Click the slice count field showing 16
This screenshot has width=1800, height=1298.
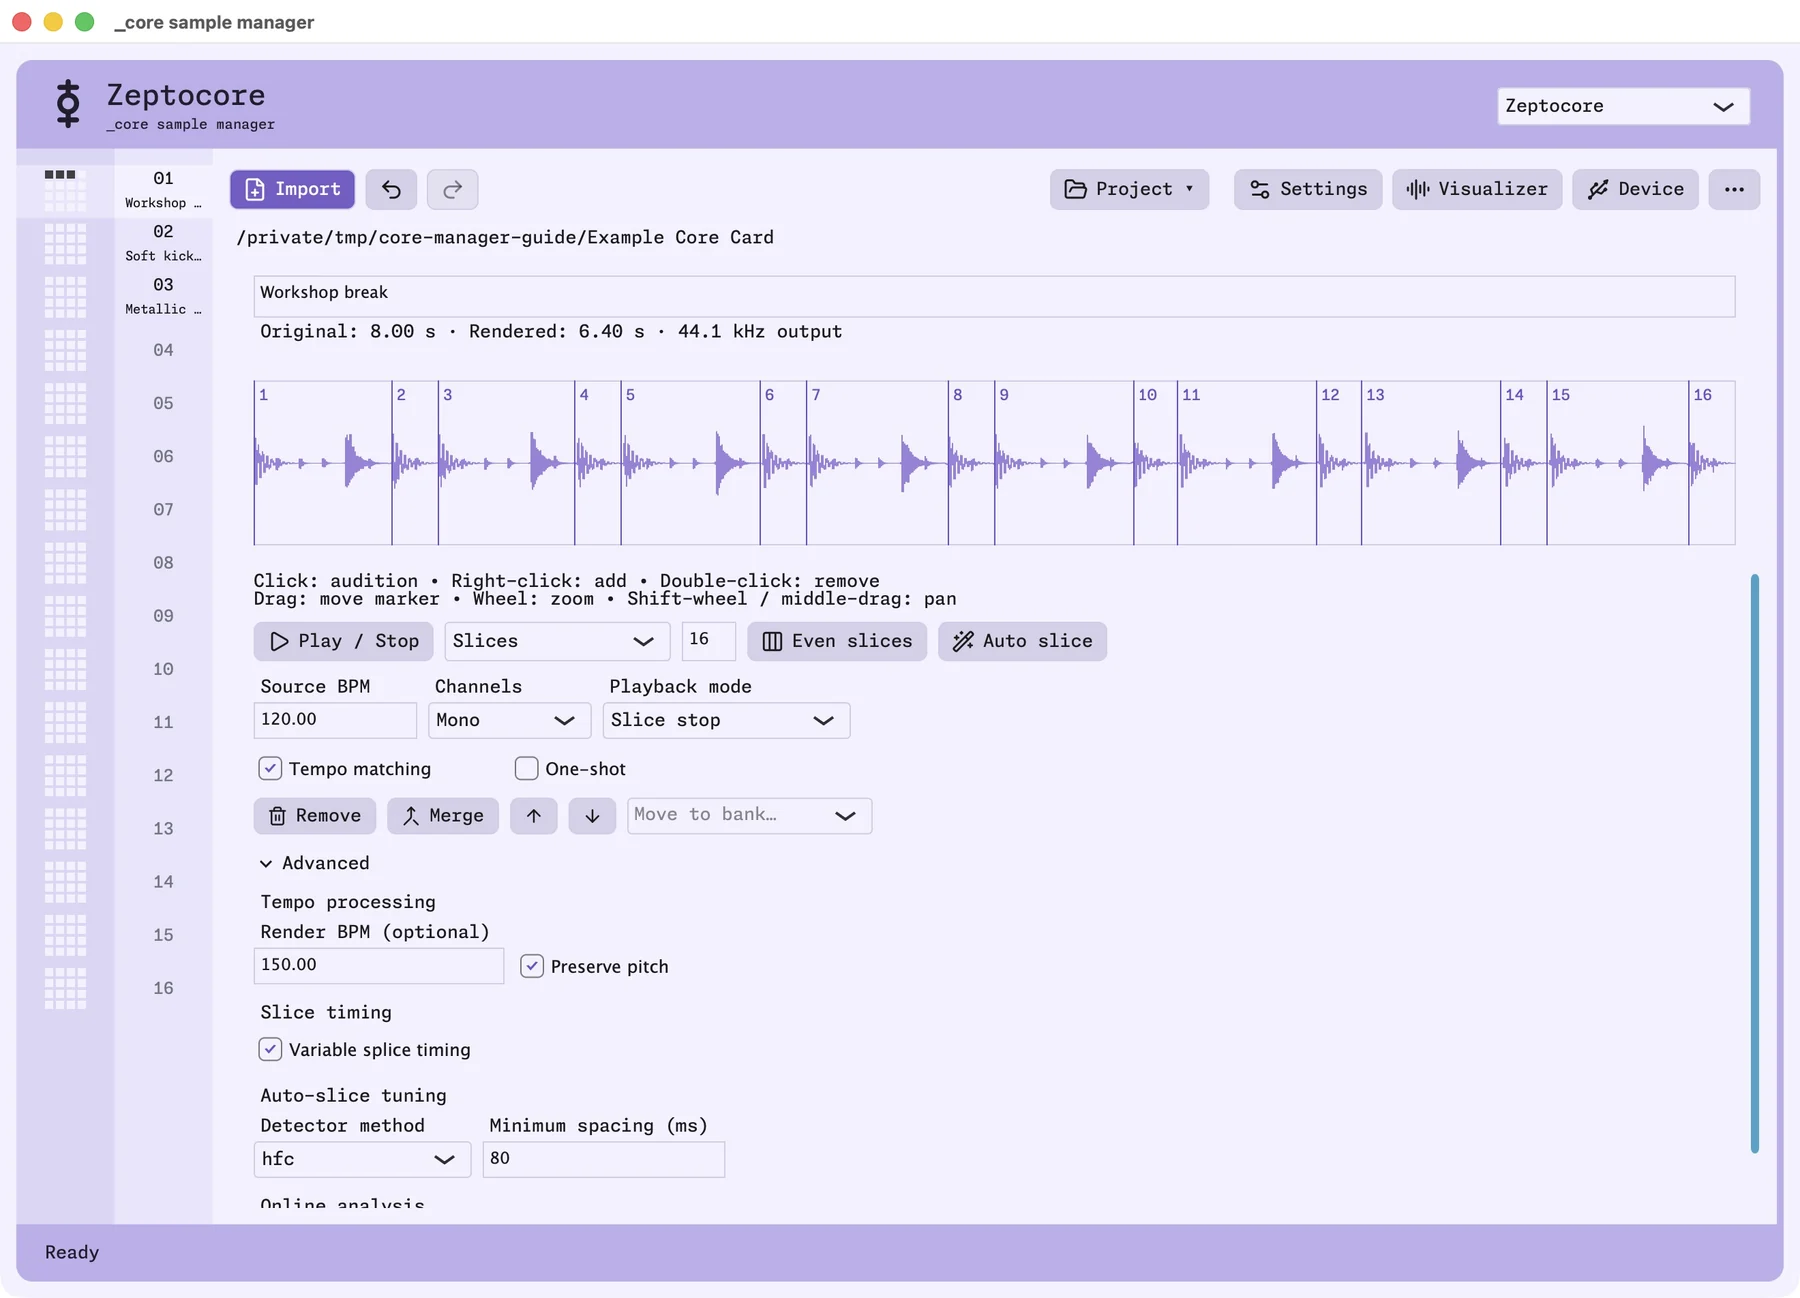point(708,640)
